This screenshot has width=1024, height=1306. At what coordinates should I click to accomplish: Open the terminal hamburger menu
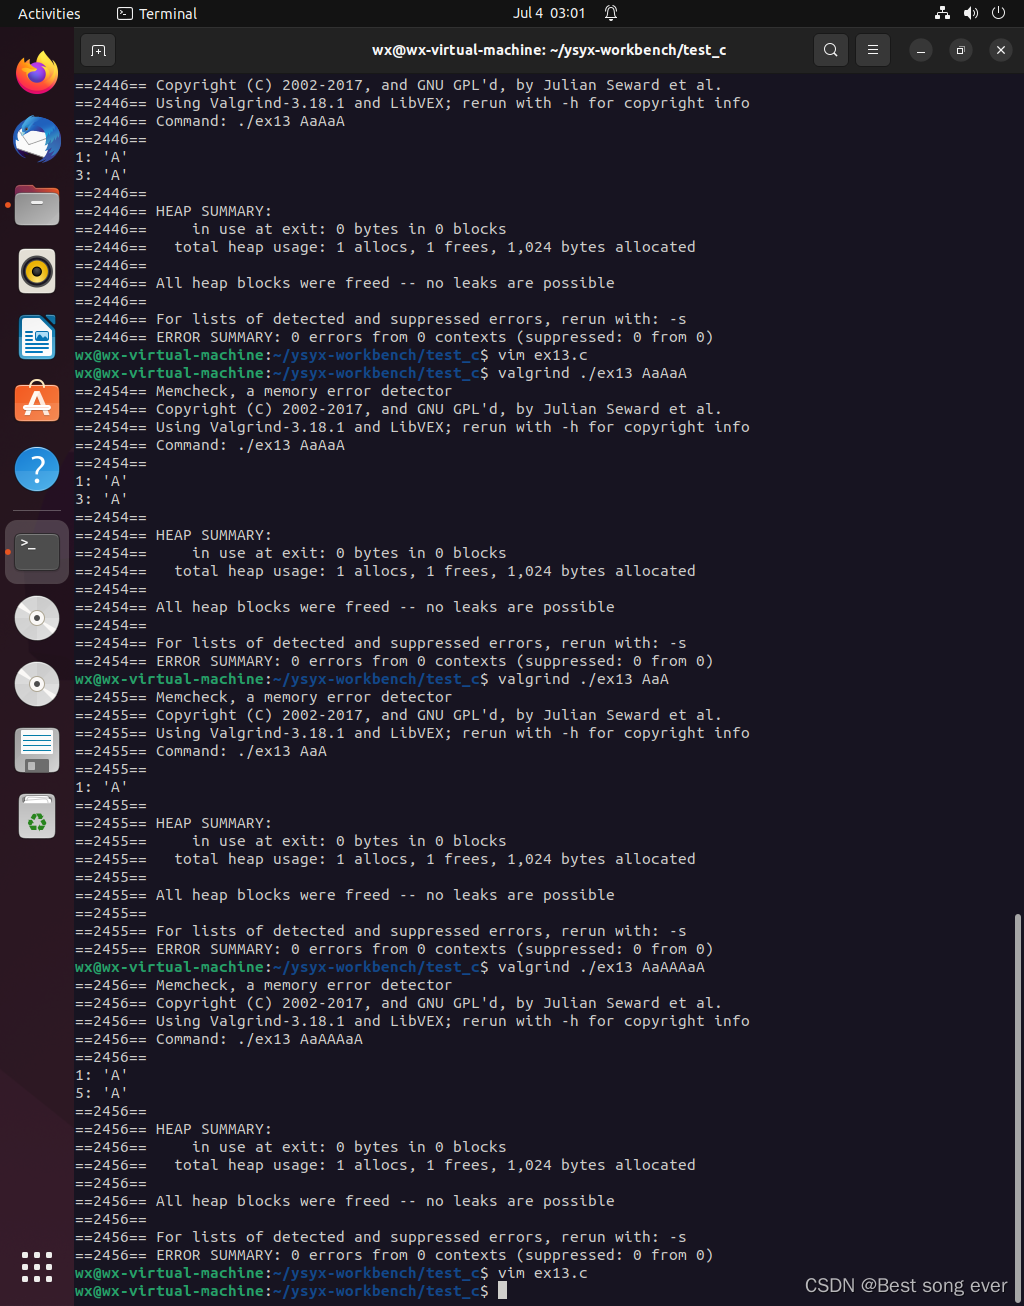tap(873, 50)
